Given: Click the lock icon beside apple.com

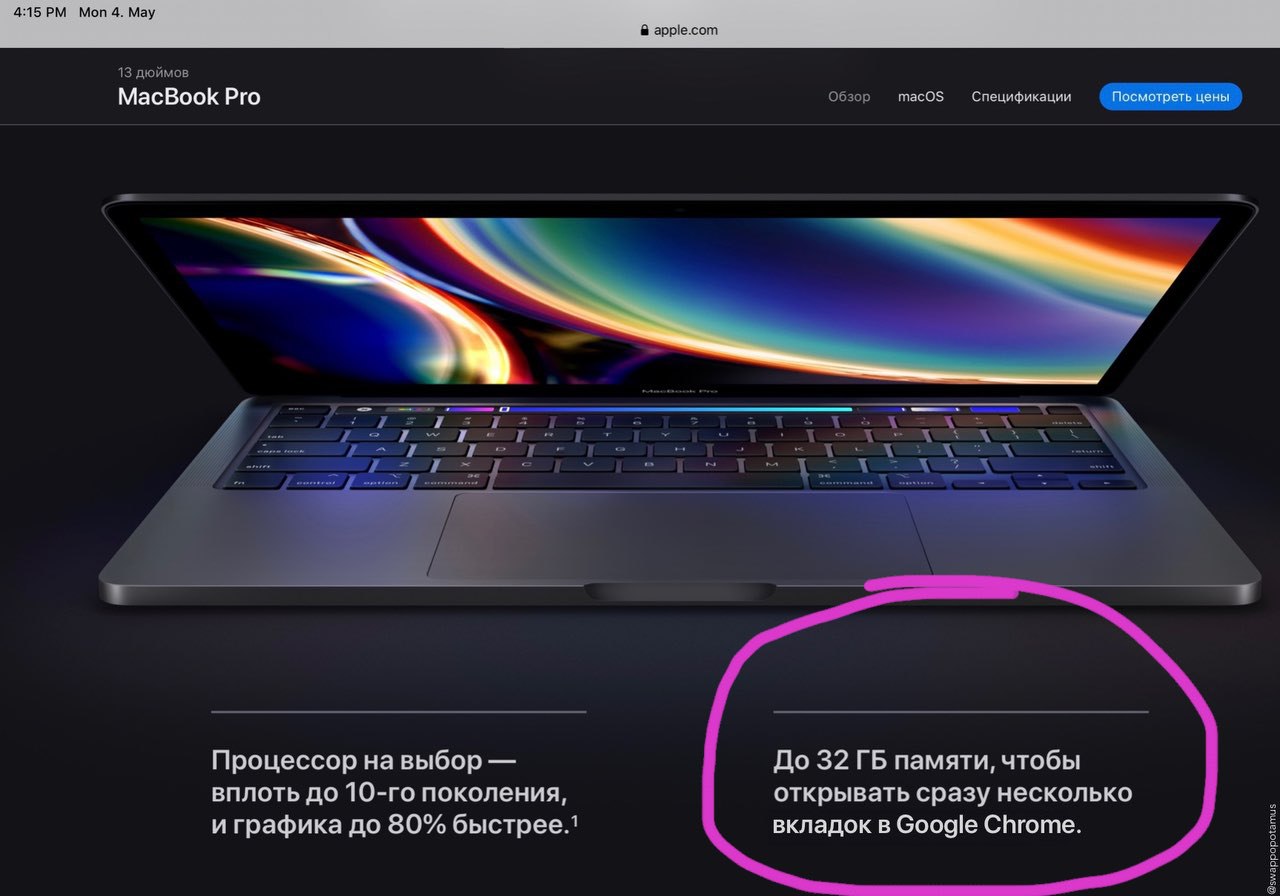Looking at the screenshot, I should pyautogui.click(x=645, y=30).
